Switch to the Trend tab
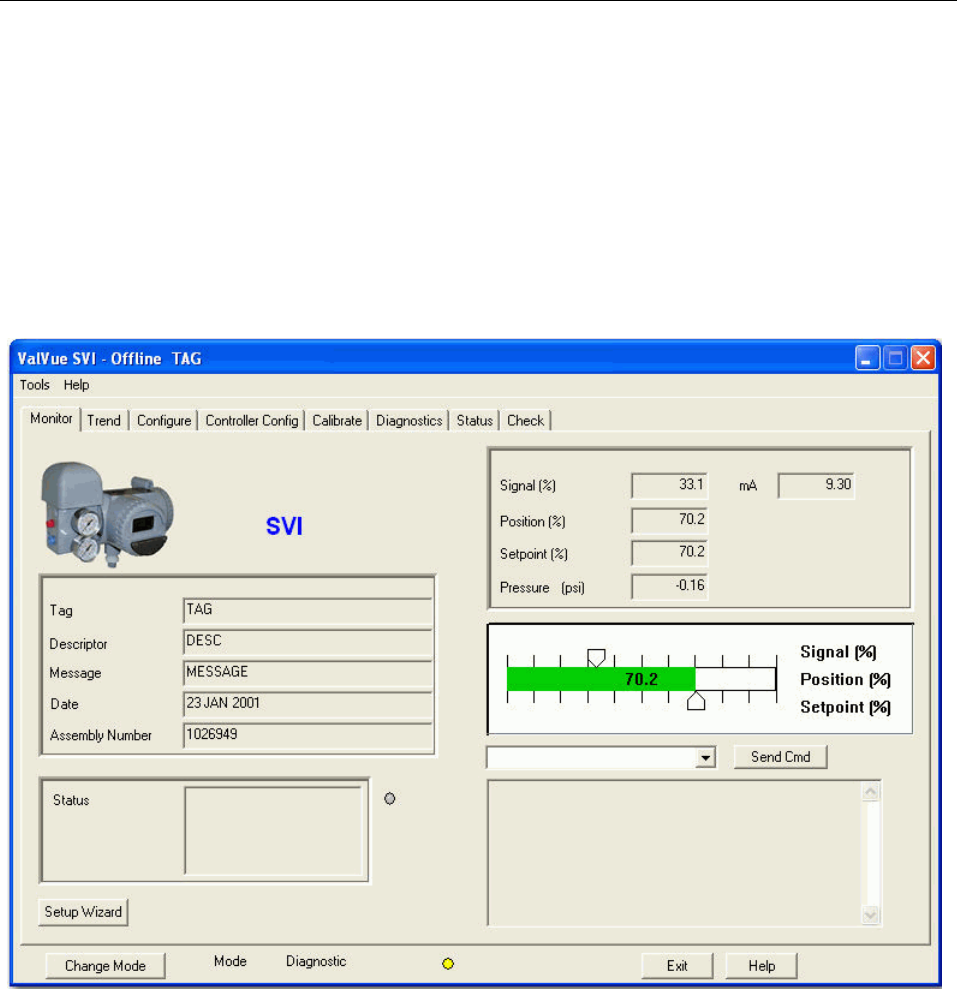This screenshot has width=957, height=989. point(104,421)
